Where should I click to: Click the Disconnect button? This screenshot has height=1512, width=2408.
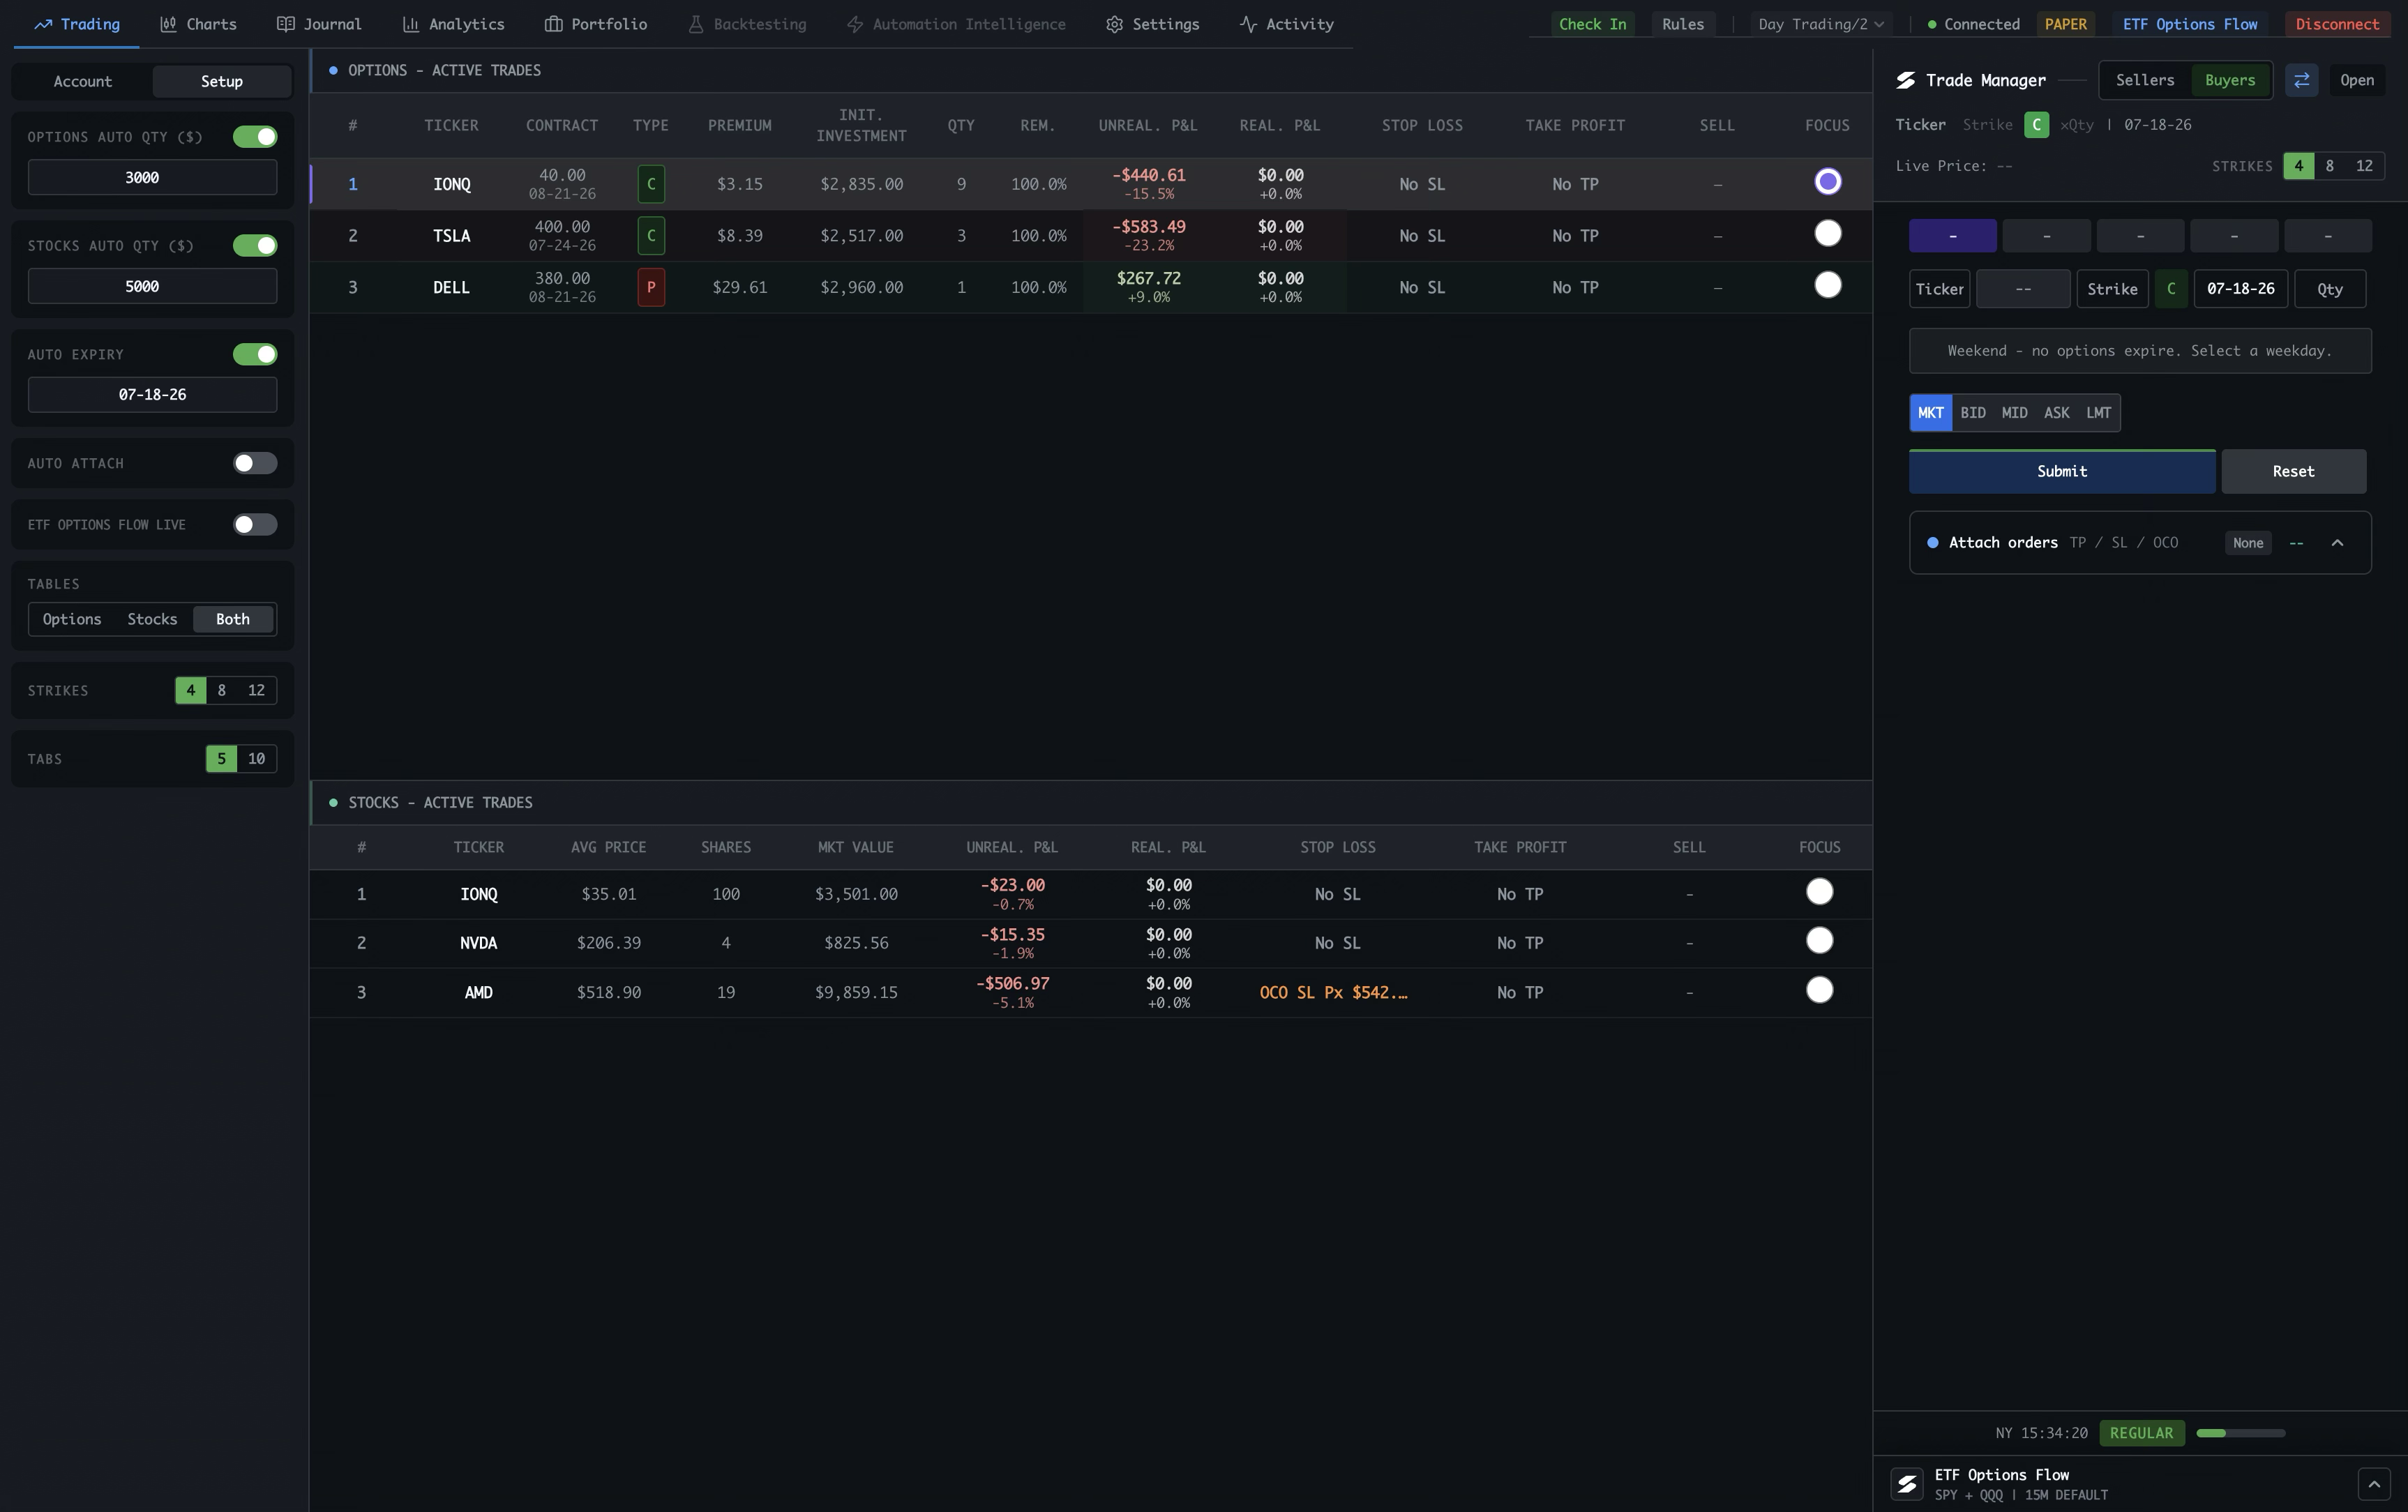click(x=2337, y=24)
